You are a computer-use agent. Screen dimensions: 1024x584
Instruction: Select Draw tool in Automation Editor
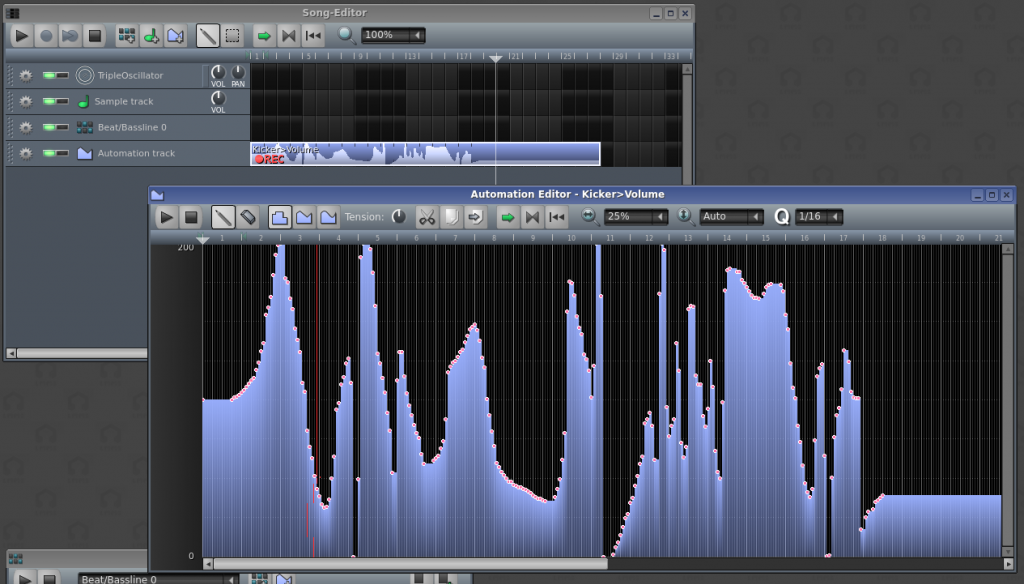tap(223, 217)
